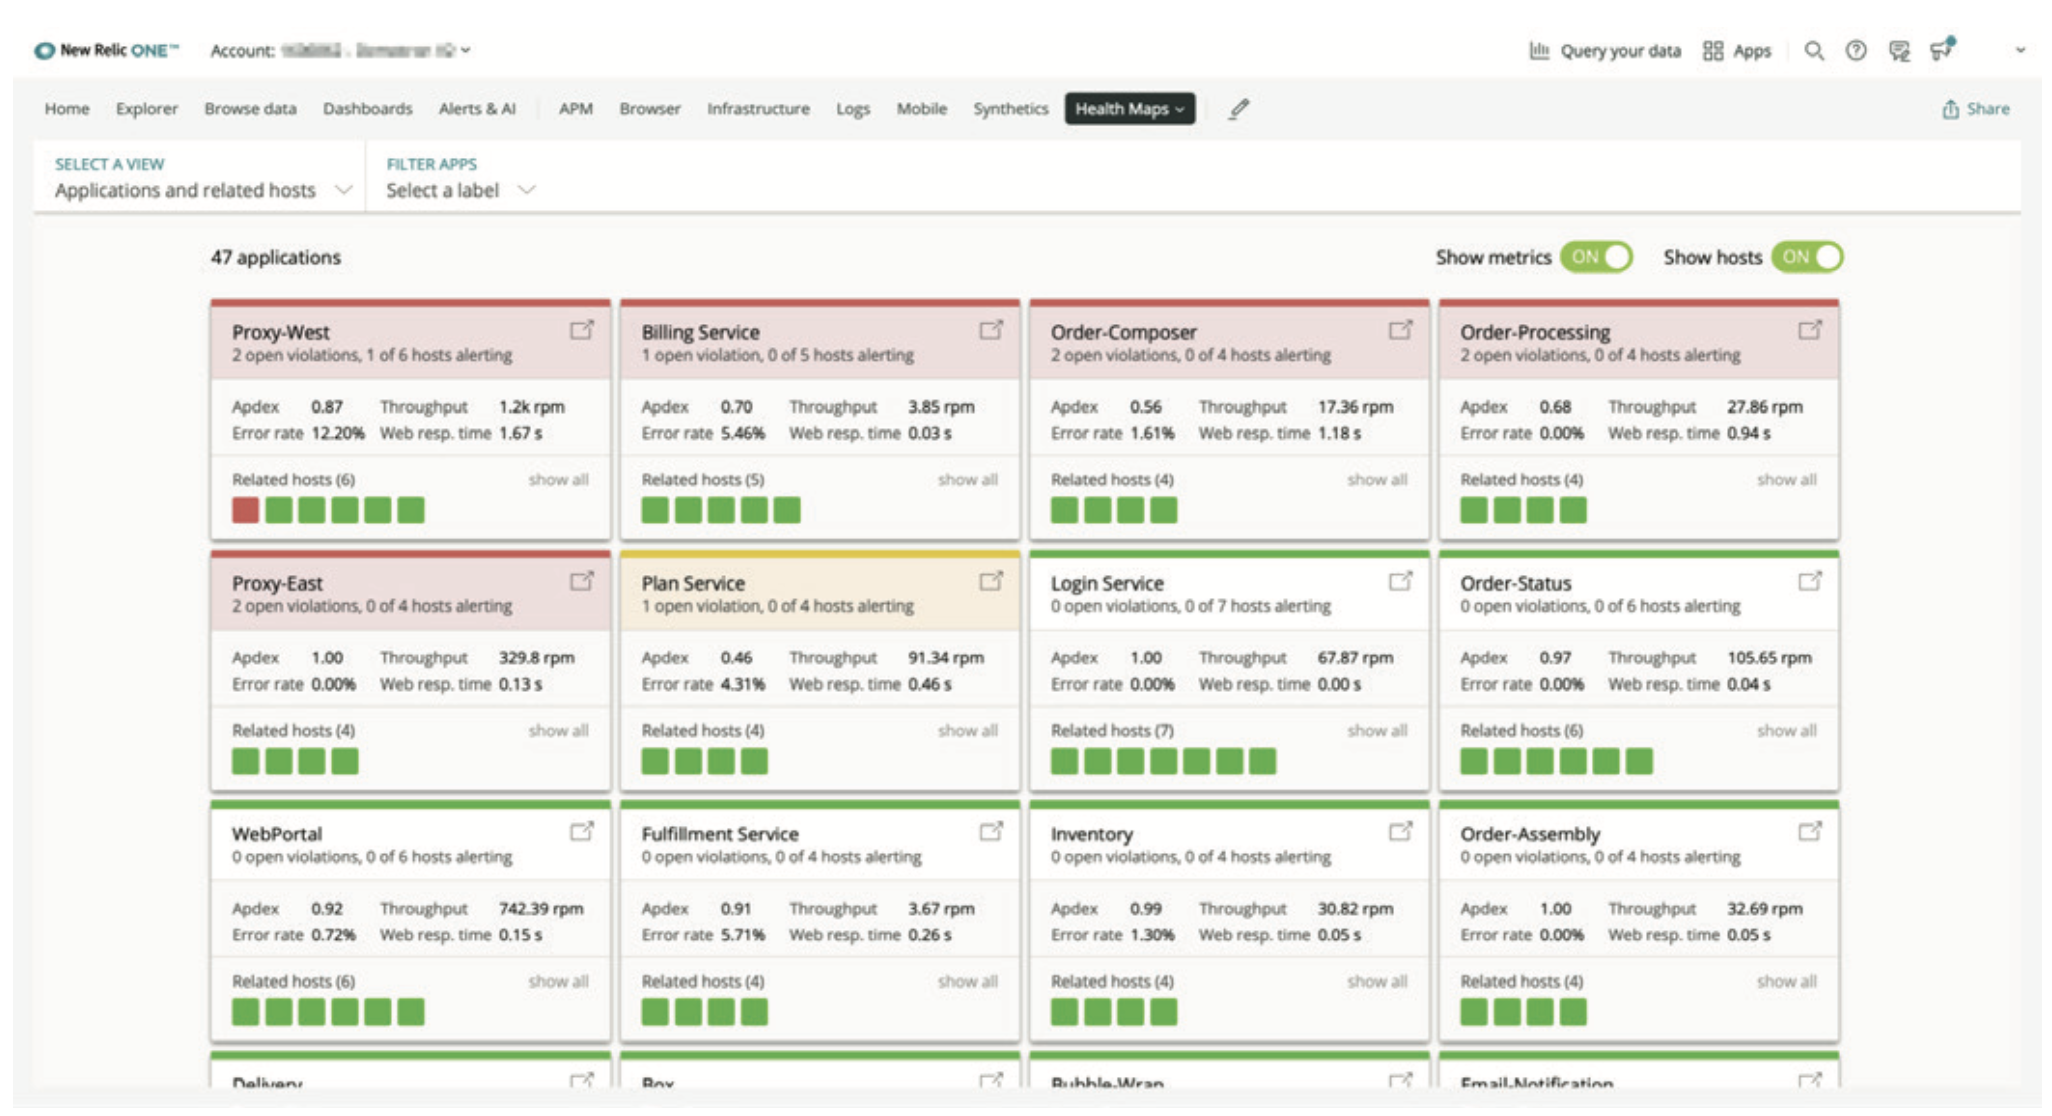Open the Select a label filter dropdown

(x=461, y=190)
